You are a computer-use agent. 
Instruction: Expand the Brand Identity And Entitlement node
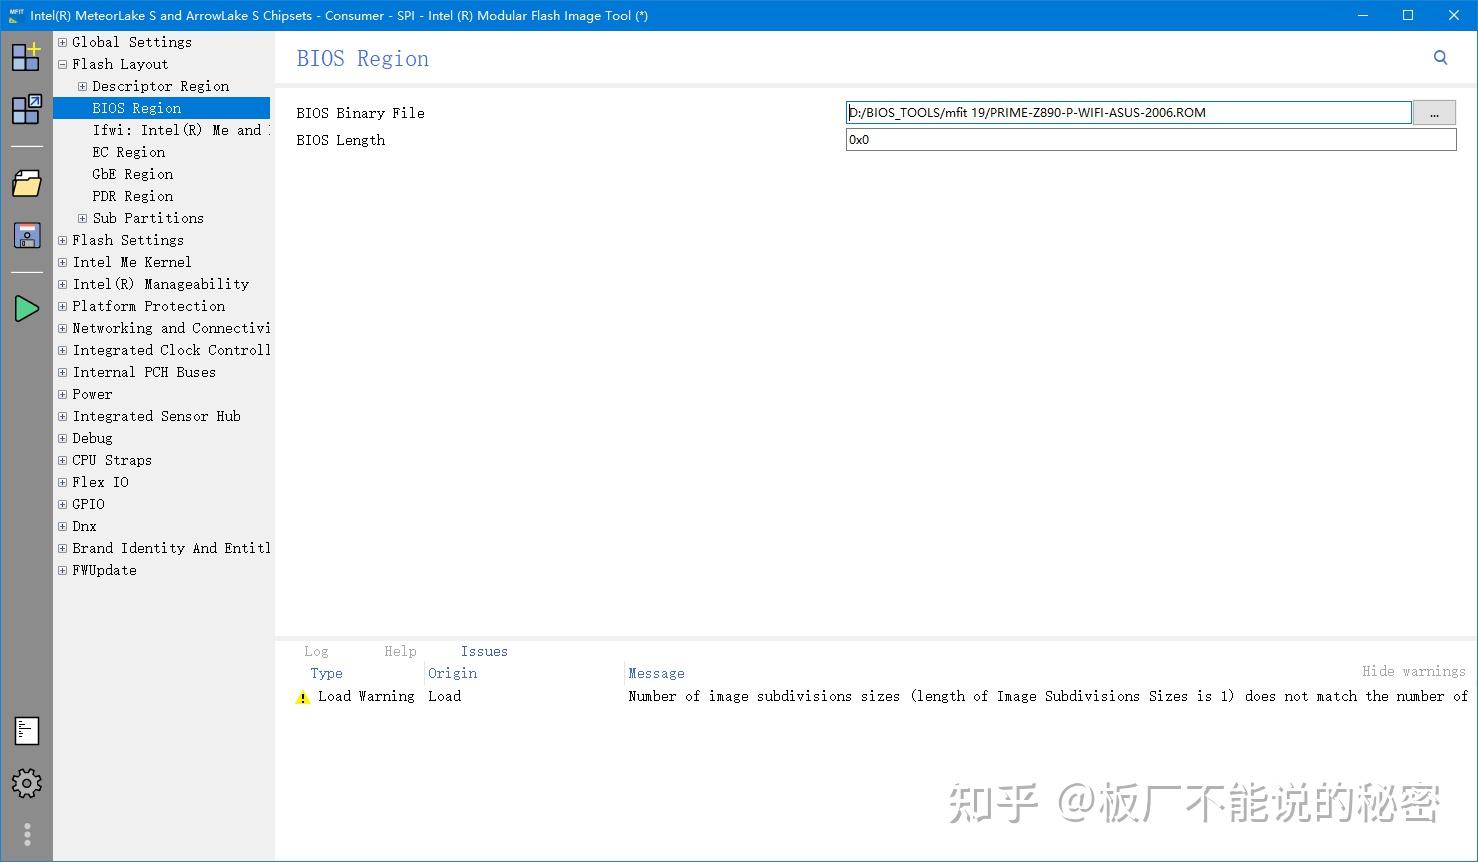click(63, 548)
